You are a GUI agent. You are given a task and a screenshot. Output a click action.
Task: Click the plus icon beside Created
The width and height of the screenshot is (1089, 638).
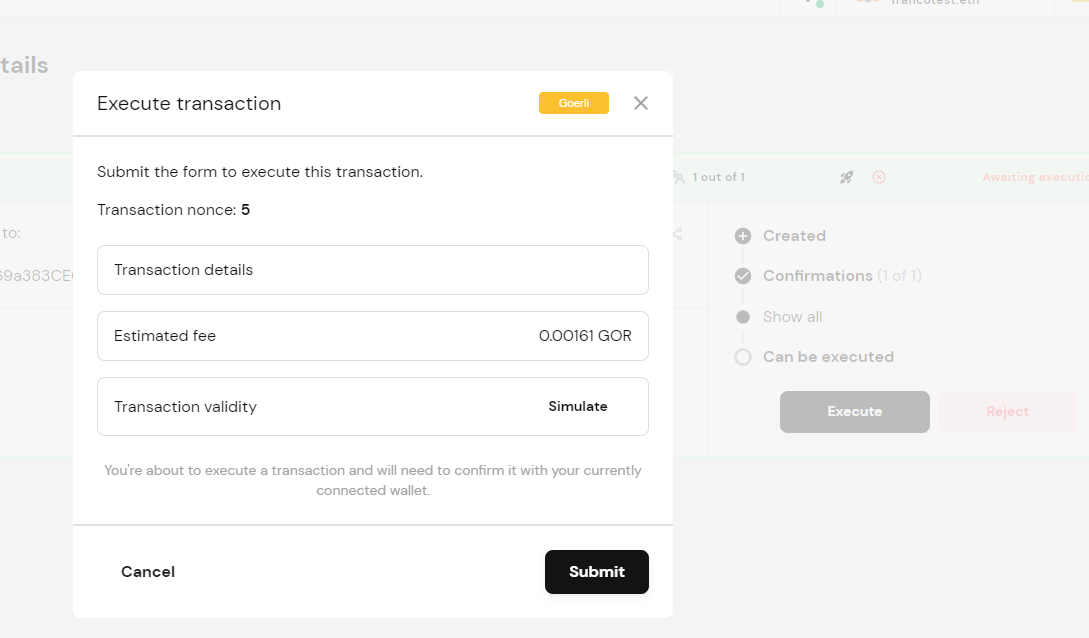(742, 236)
